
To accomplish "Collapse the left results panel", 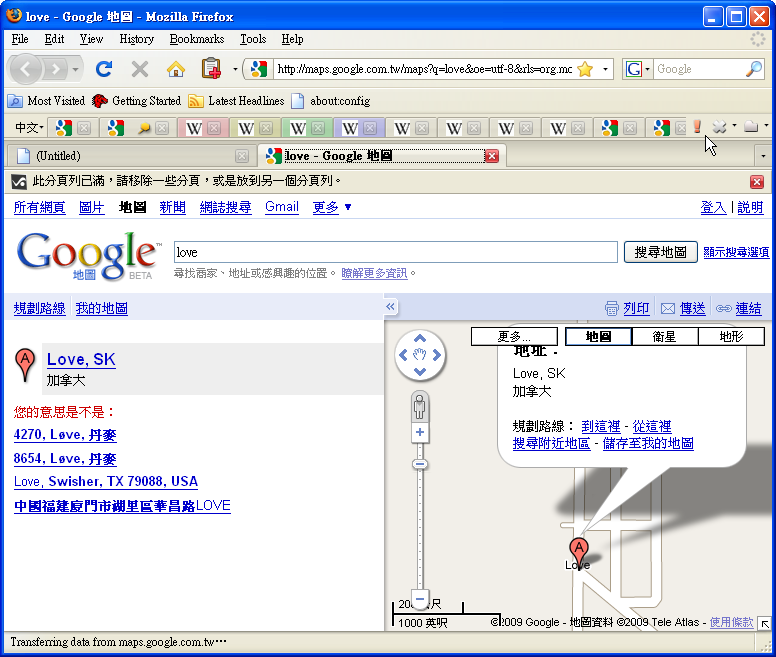I will point(391,307).
